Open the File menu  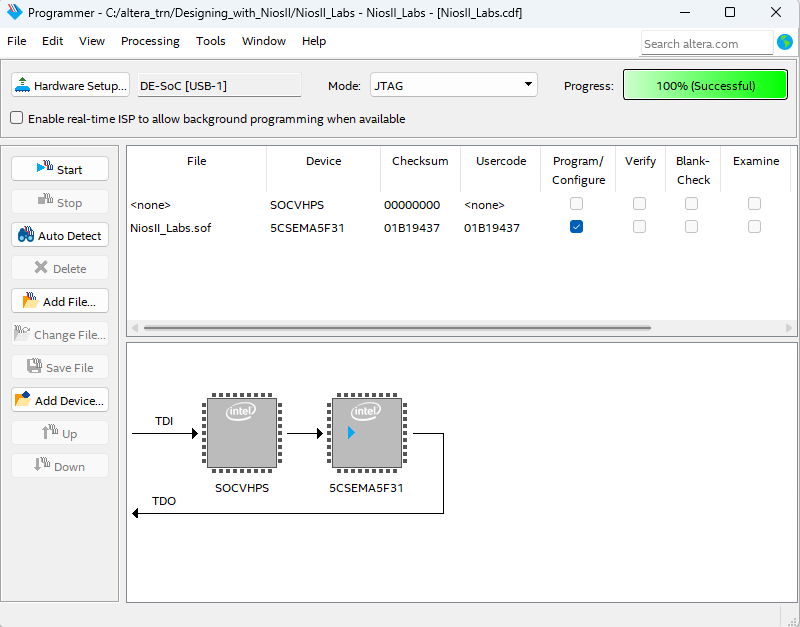pyautogui.click(x=17, y=41)
